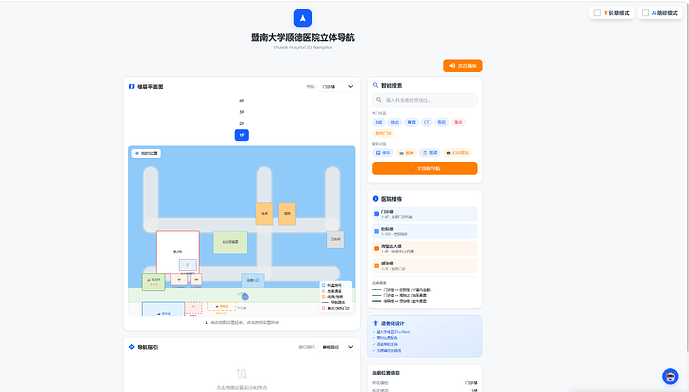
Task: Click the small purple-bordered room inside emergency area
Action: pos(188,265)
